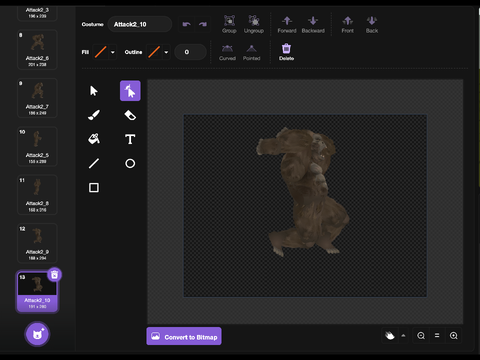Image resolution: width=480 pixels, height=360 pixels.
Task: Zoom out the canvas
Action: (421, 336)
